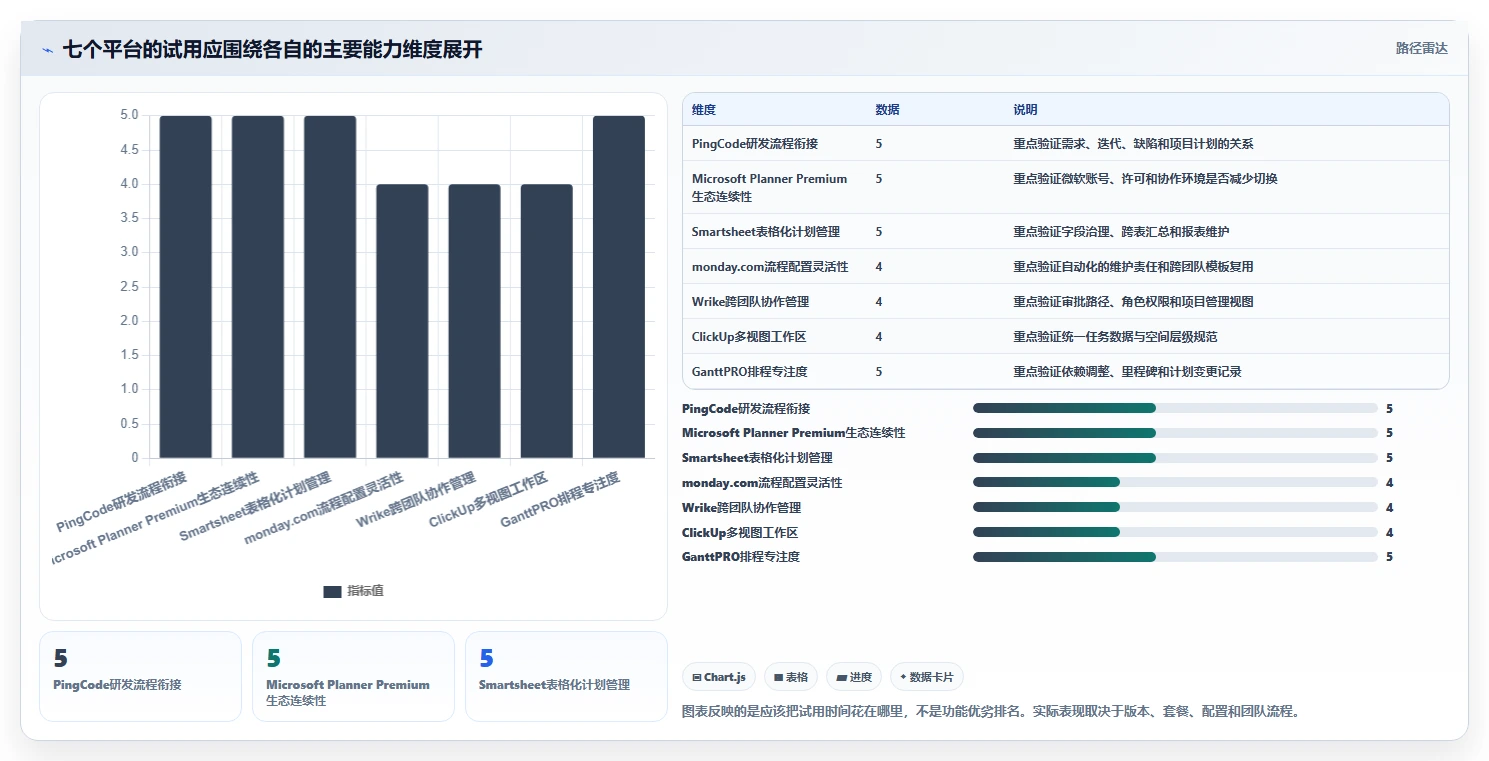Click the Microsoft Planner Premium chart bar

[x=258, y=287]
